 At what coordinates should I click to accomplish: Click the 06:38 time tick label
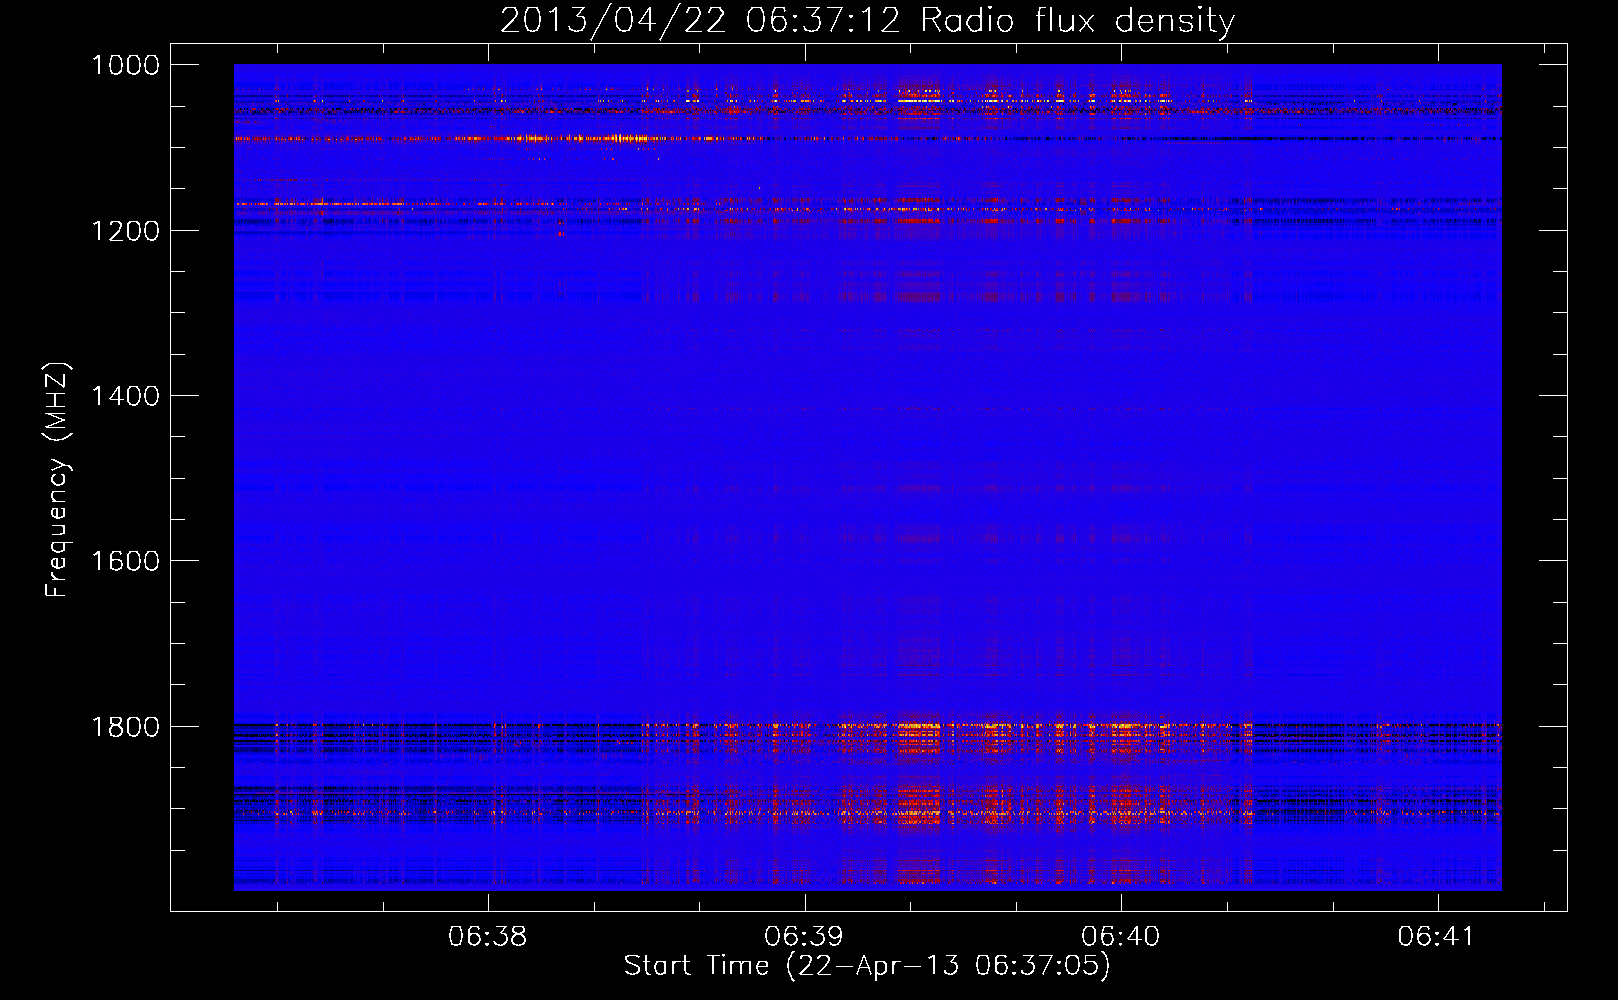point(487,936)
